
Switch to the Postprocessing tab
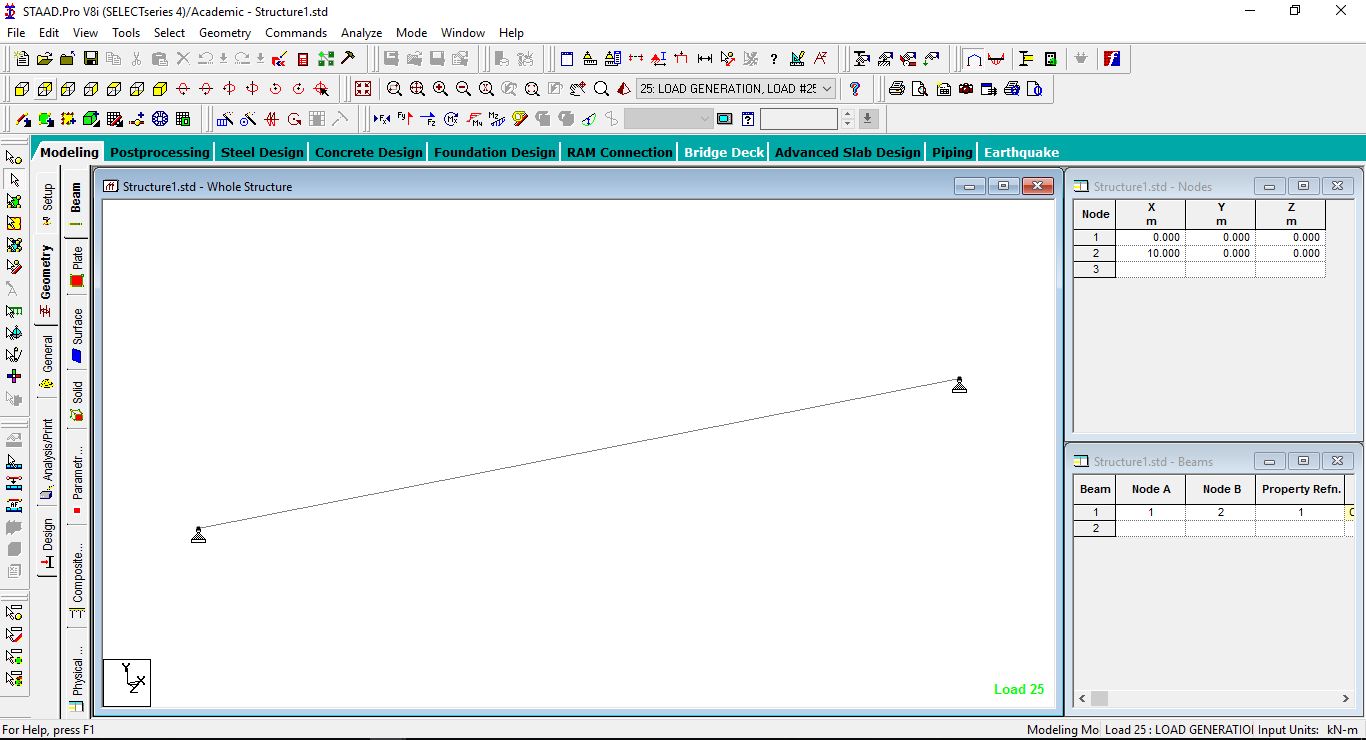[160, 152]
